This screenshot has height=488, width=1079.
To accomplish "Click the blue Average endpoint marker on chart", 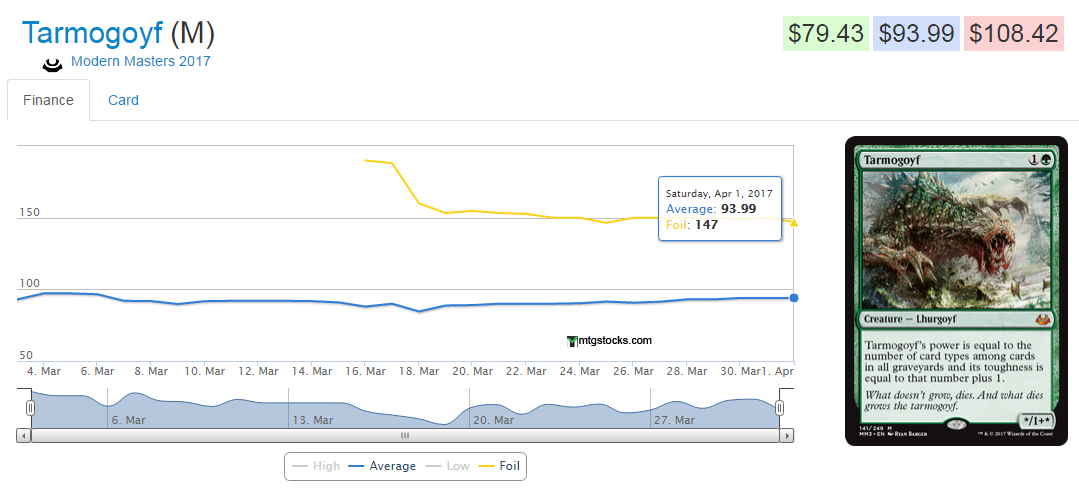I will point(793,298).
